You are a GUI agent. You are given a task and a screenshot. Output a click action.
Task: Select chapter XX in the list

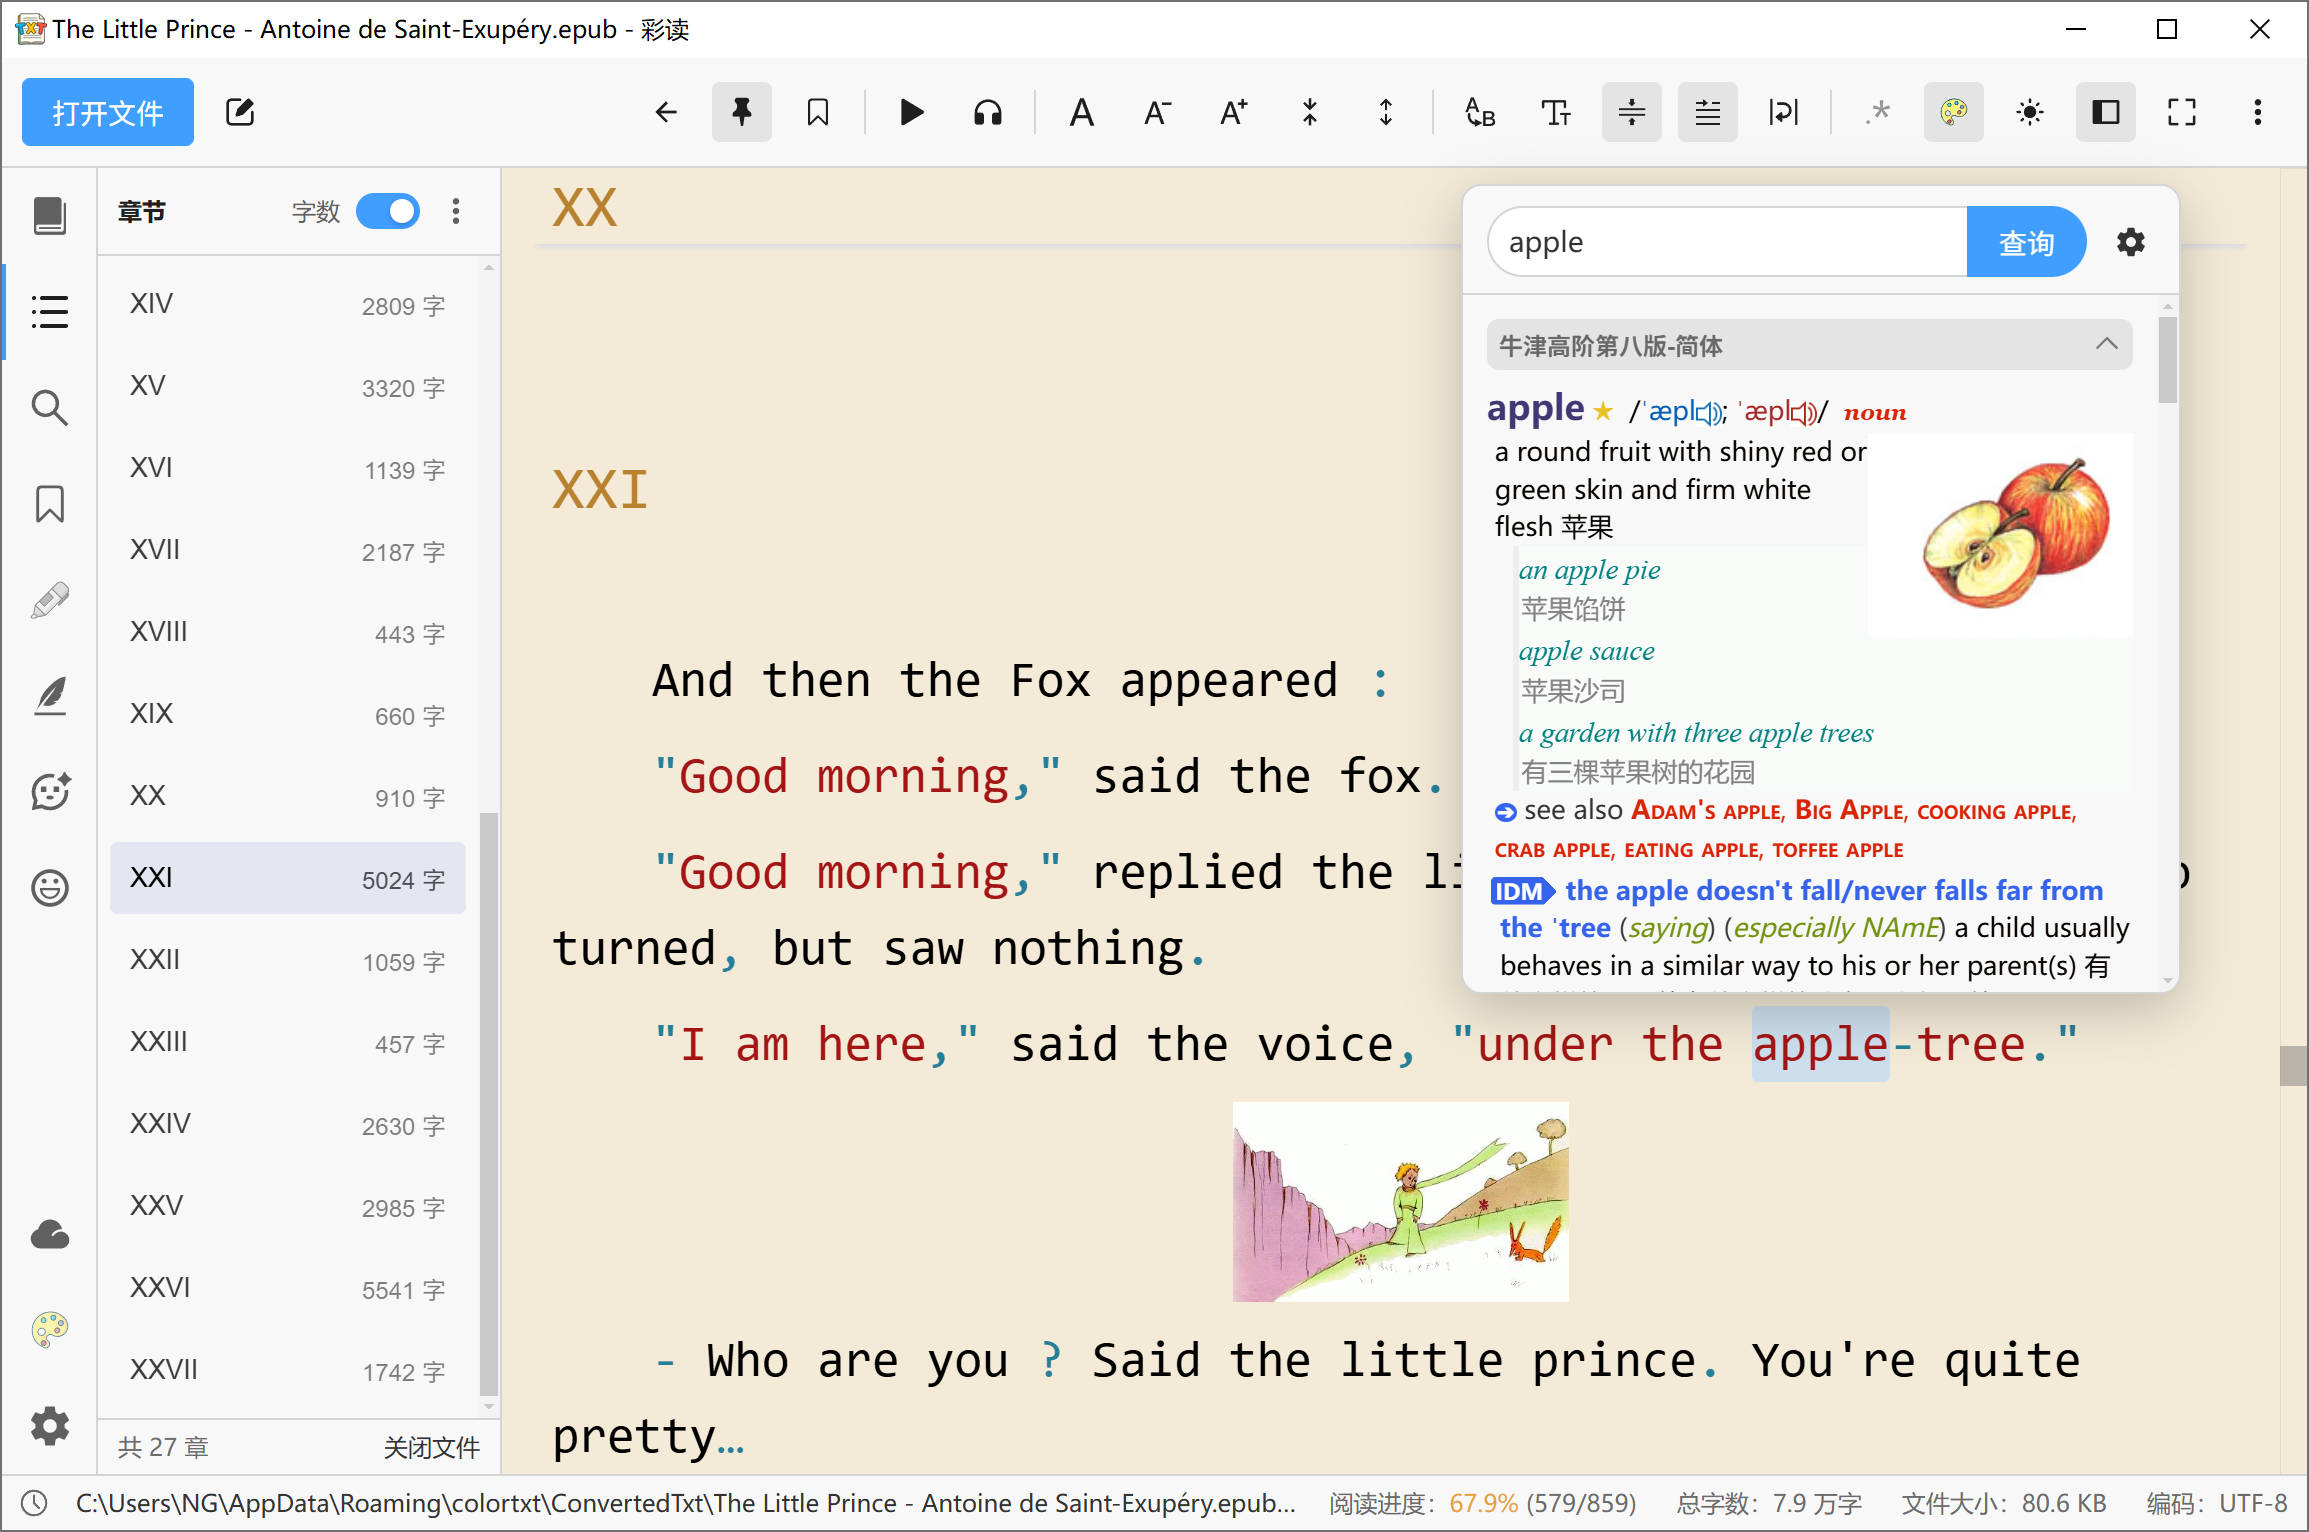288,796
